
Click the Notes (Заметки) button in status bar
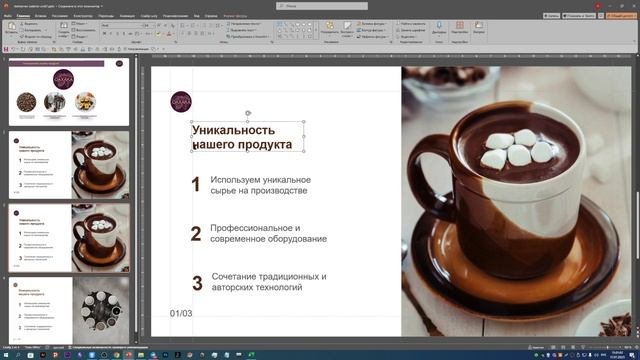coord(536,347)
